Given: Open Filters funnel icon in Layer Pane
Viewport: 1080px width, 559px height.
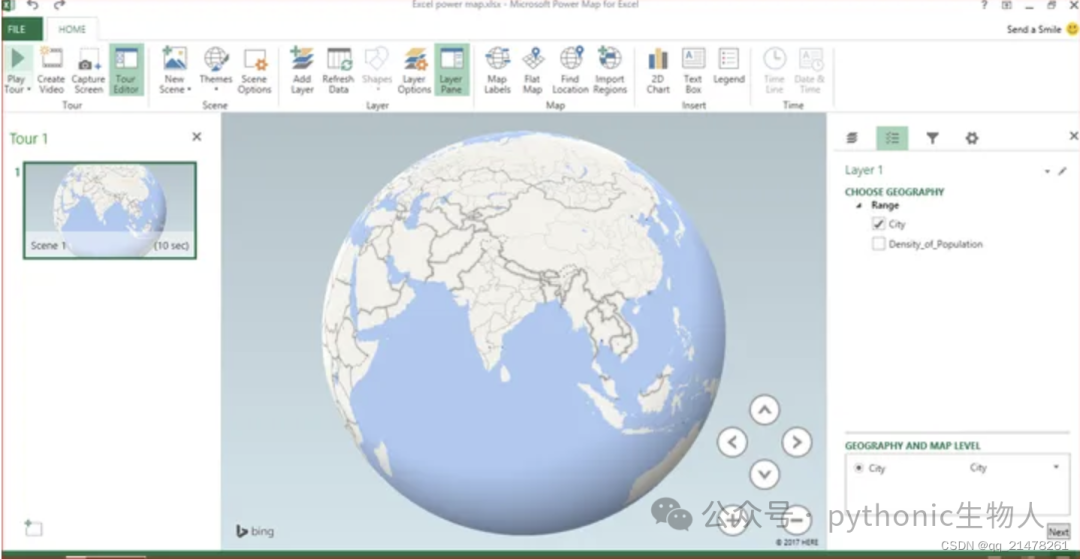Looking at the screenshot, I should [x=932, y=138].
